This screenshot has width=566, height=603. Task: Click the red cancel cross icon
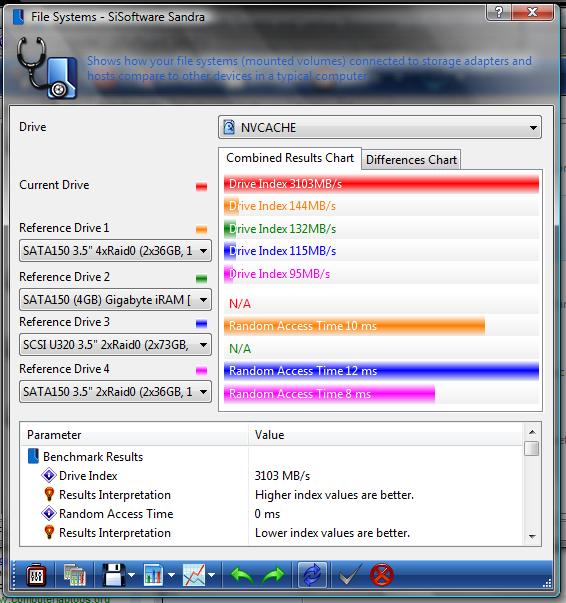[382, 576]
